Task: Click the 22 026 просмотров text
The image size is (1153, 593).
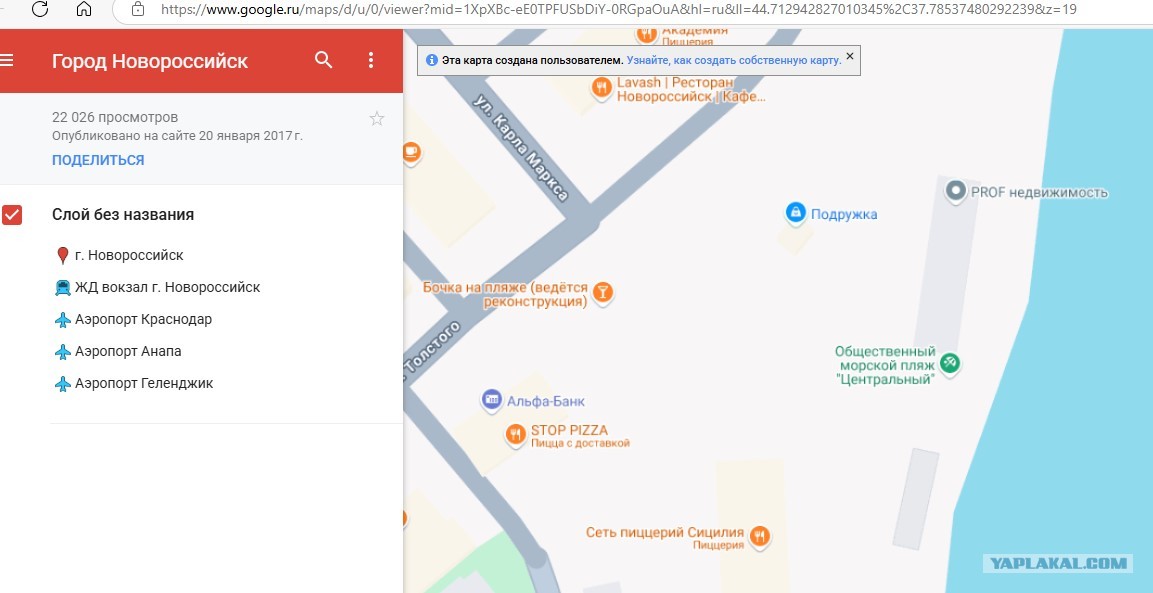Action: [115, 118]
